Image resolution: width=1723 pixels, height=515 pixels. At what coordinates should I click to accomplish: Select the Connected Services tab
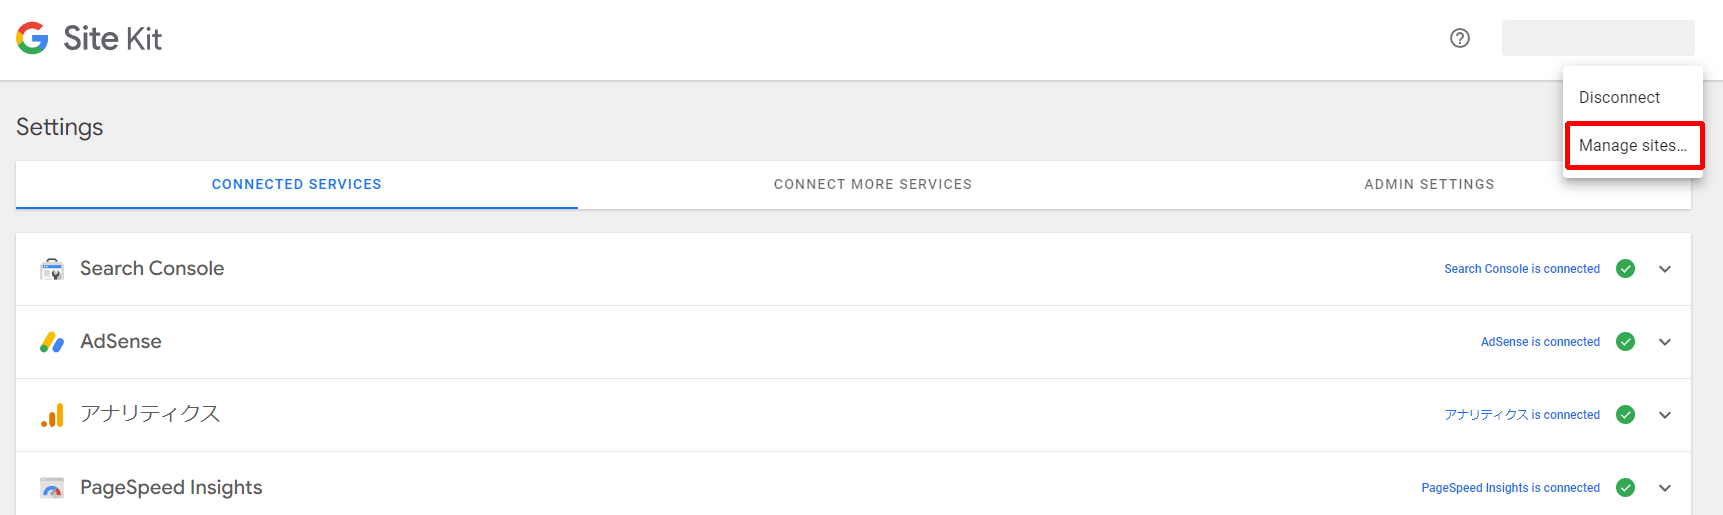pos(296,185)
